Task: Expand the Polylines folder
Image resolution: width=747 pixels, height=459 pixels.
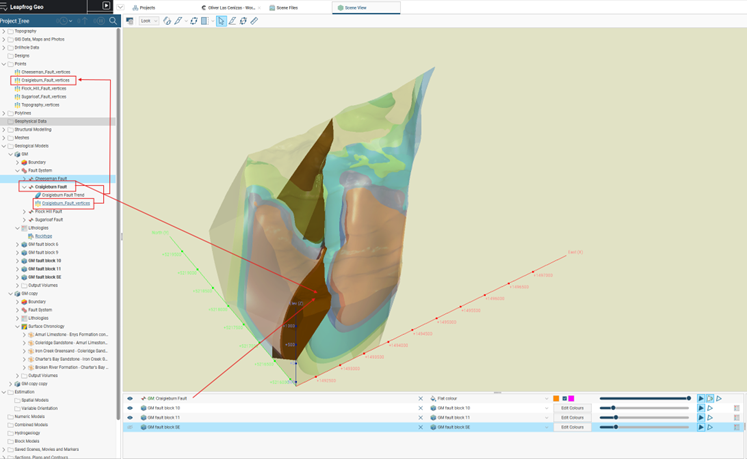Action: coord(4,113)
